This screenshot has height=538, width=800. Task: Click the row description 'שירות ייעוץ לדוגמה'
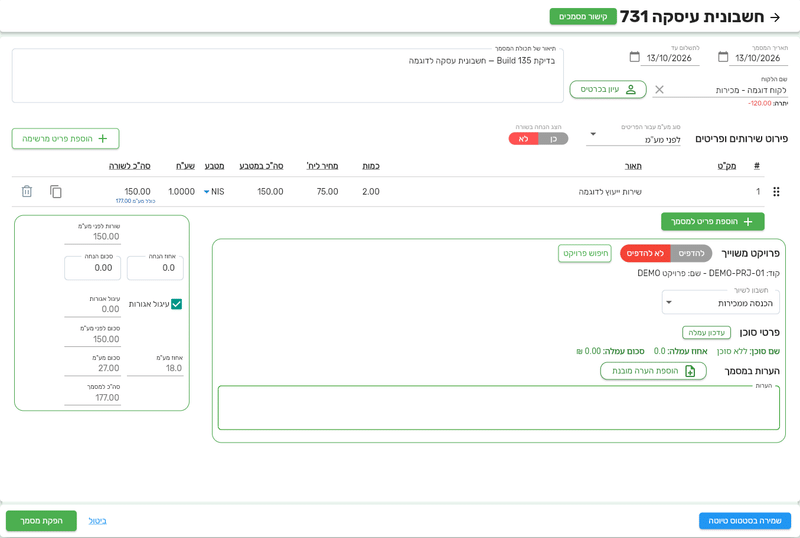610,192
